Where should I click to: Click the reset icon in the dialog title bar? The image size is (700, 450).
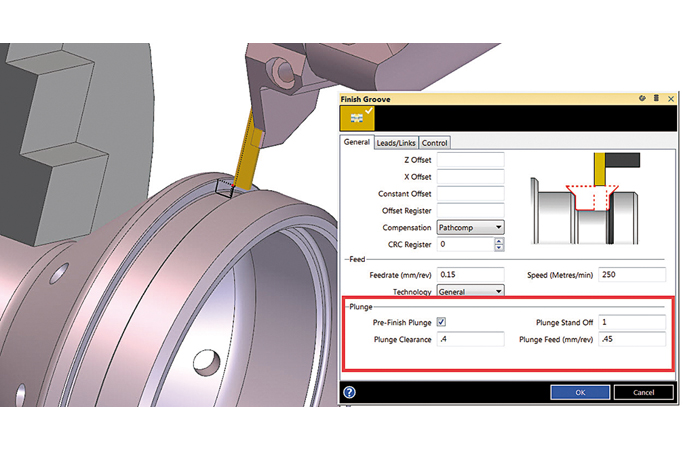point(642,98)
